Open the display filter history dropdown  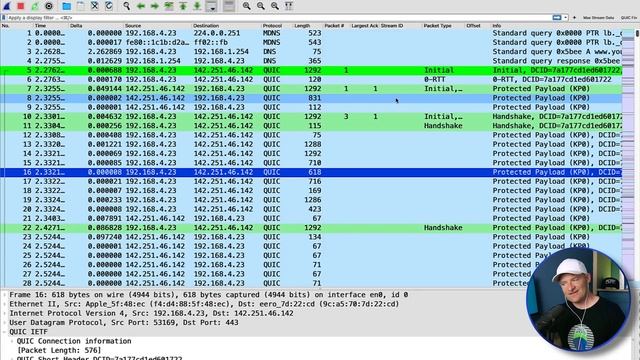(x=565, y=18)
